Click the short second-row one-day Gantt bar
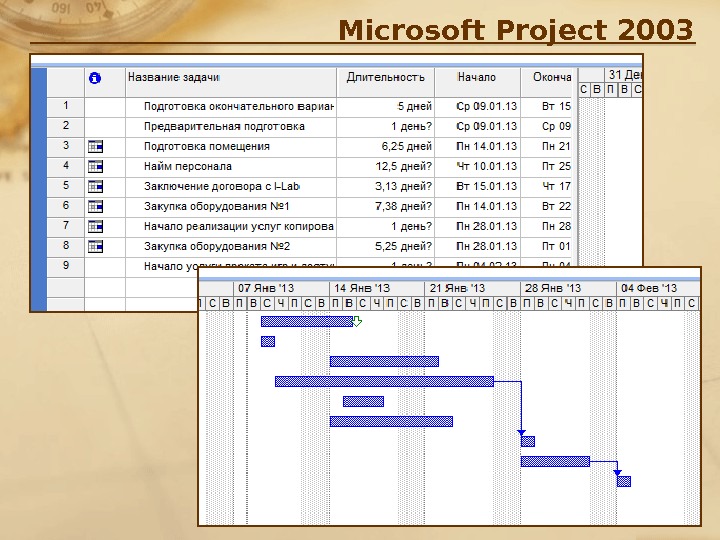 [x=268, y=341]
